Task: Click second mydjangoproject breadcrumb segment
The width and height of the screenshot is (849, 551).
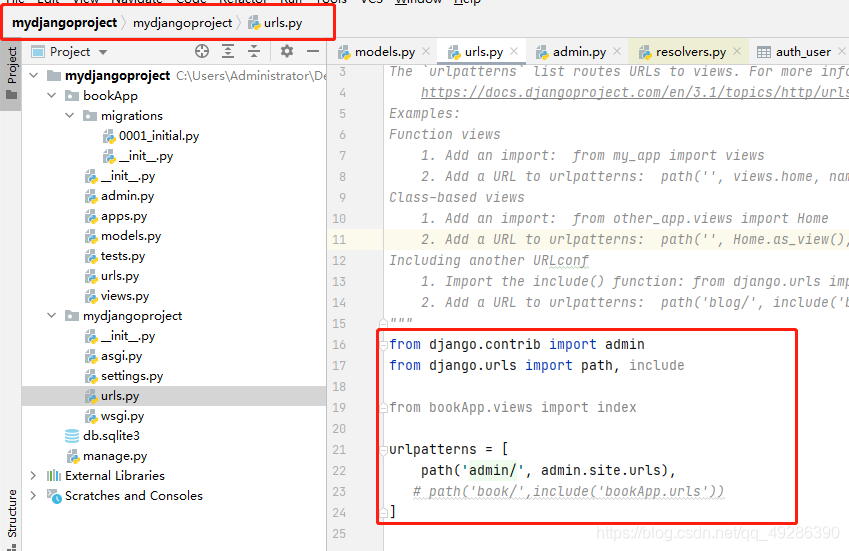Action: [x=182, y=23]
